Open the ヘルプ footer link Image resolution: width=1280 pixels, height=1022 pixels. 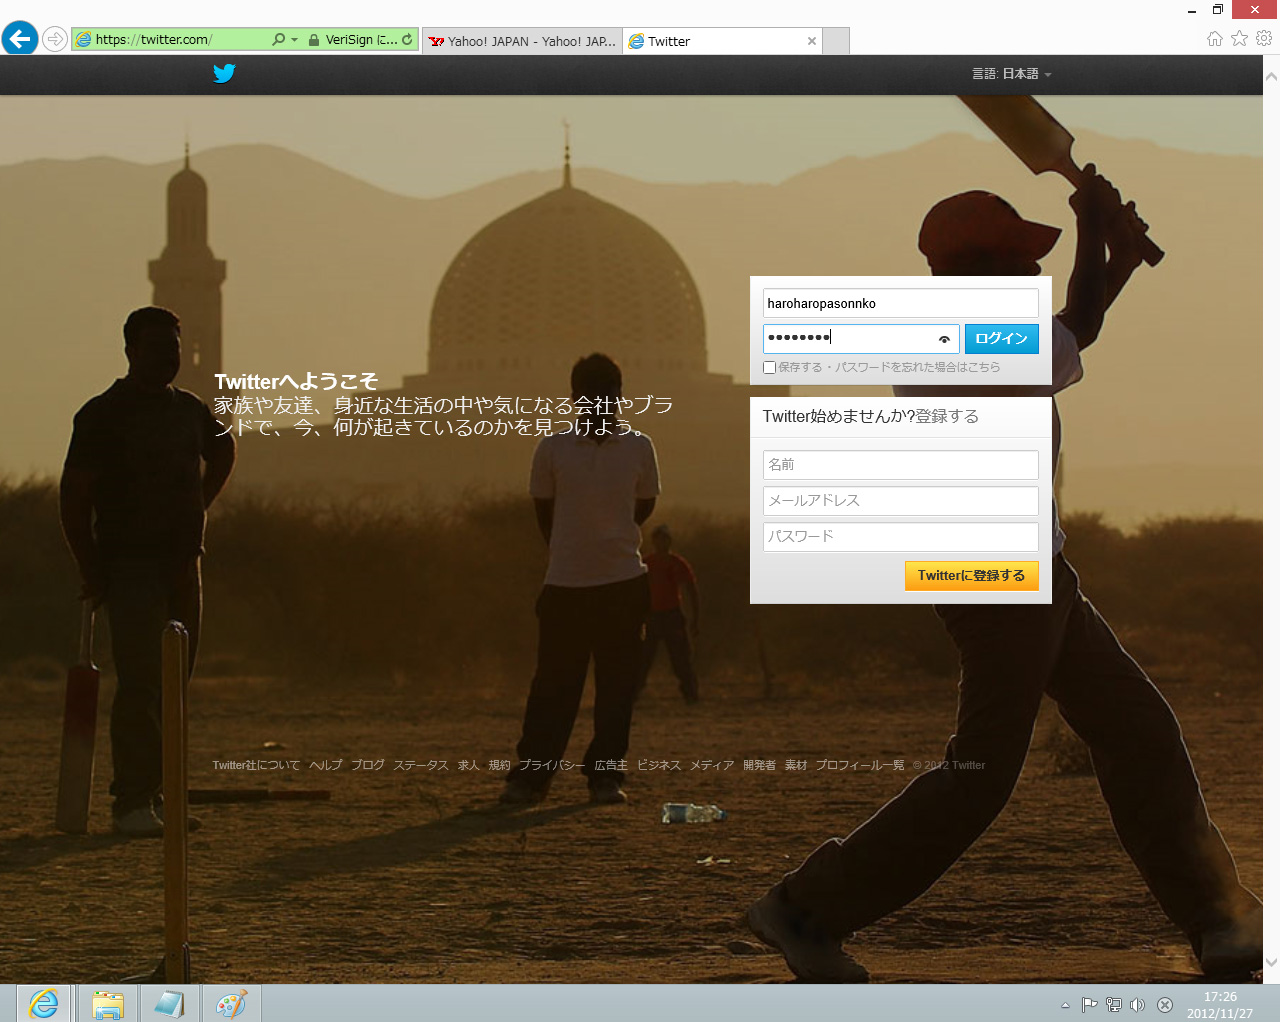tap(326, 765)
